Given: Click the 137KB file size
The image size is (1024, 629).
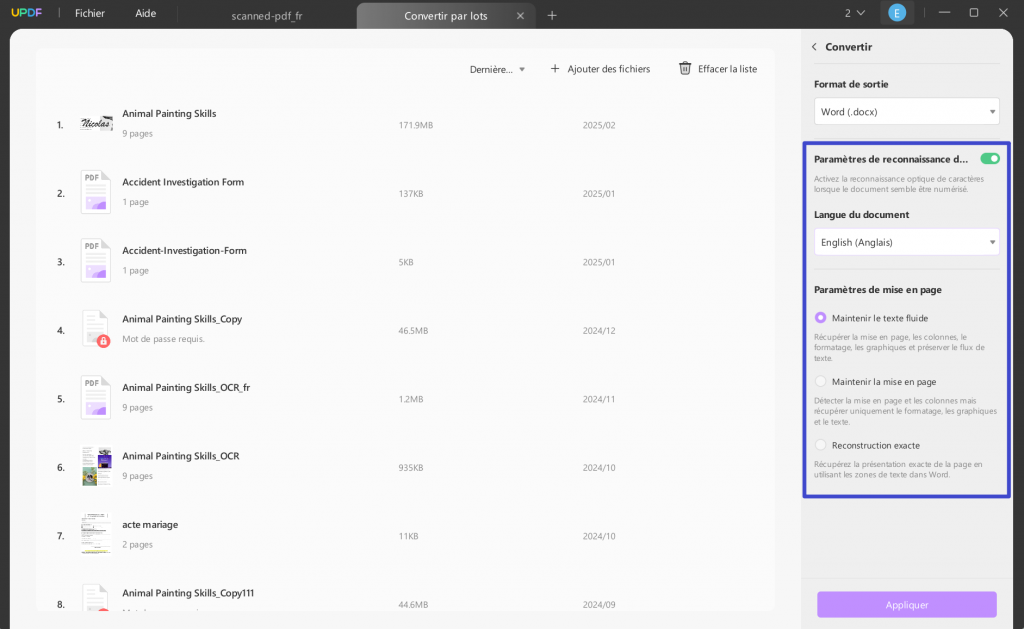Looking at the screenshot, I should (411, 194).
